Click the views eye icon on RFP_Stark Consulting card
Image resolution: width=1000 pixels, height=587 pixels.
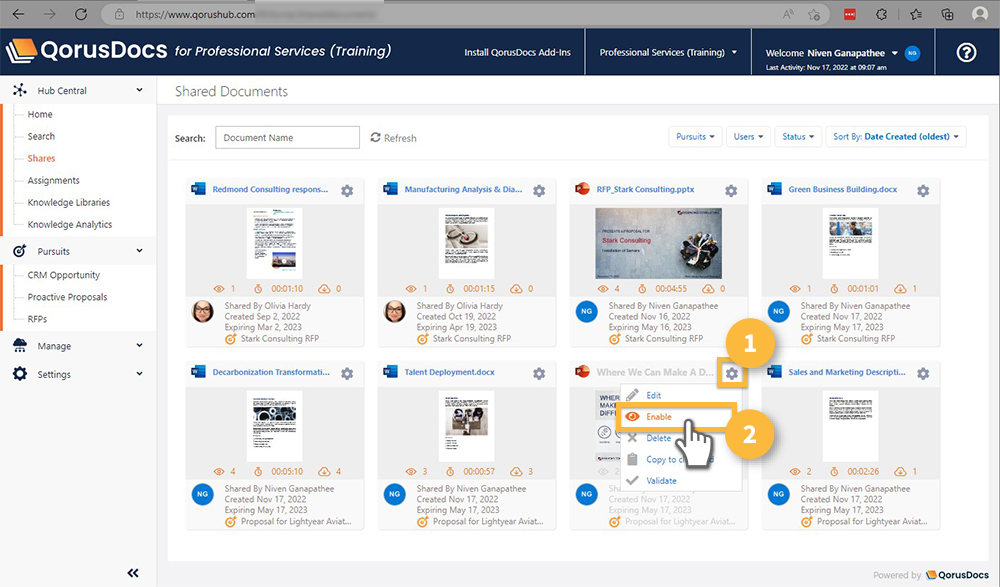tap(603, 288)
